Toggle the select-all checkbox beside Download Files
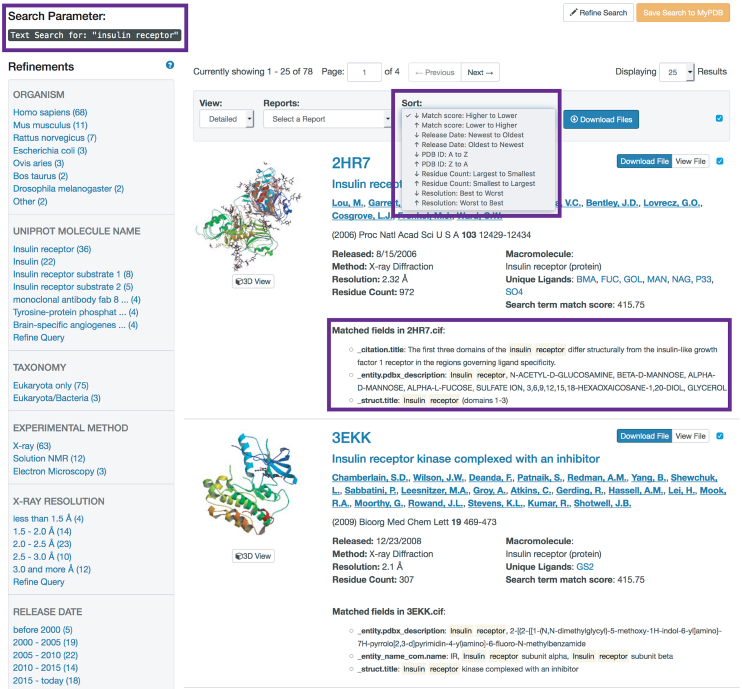742x689 pixels. tap(719, 118)
